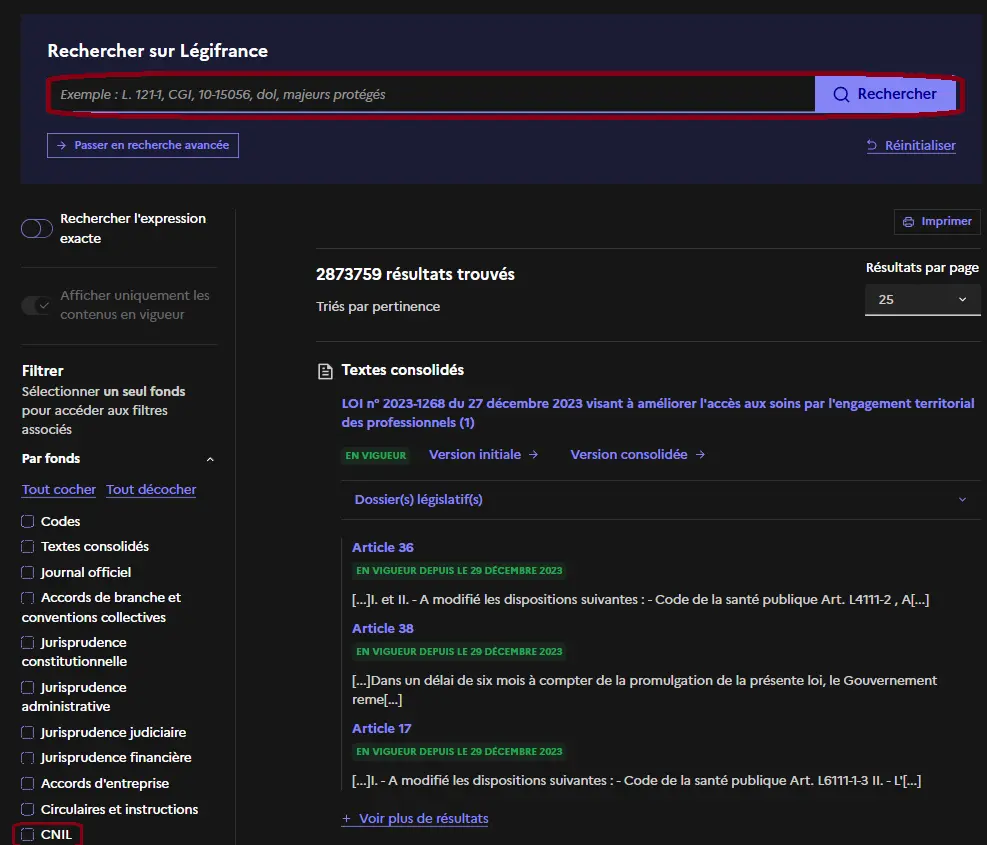Click Article 36 'EN VIGUEUR DEPUIS LE 29 DÉCEMBRE 2023' badge
This screenshot has width=987, height=845.
(459, 570)
